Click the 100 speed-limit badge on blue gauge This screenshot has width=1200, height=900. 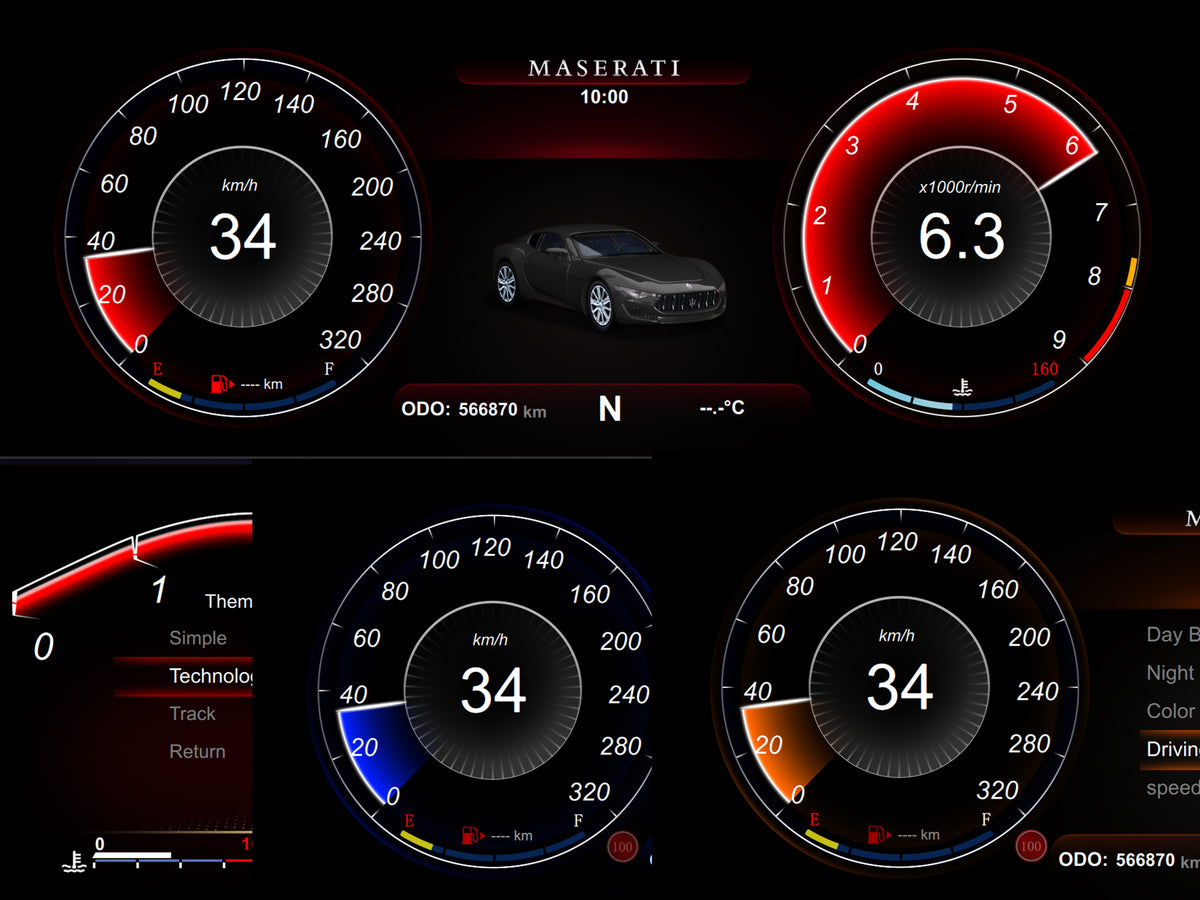point(622,847)
